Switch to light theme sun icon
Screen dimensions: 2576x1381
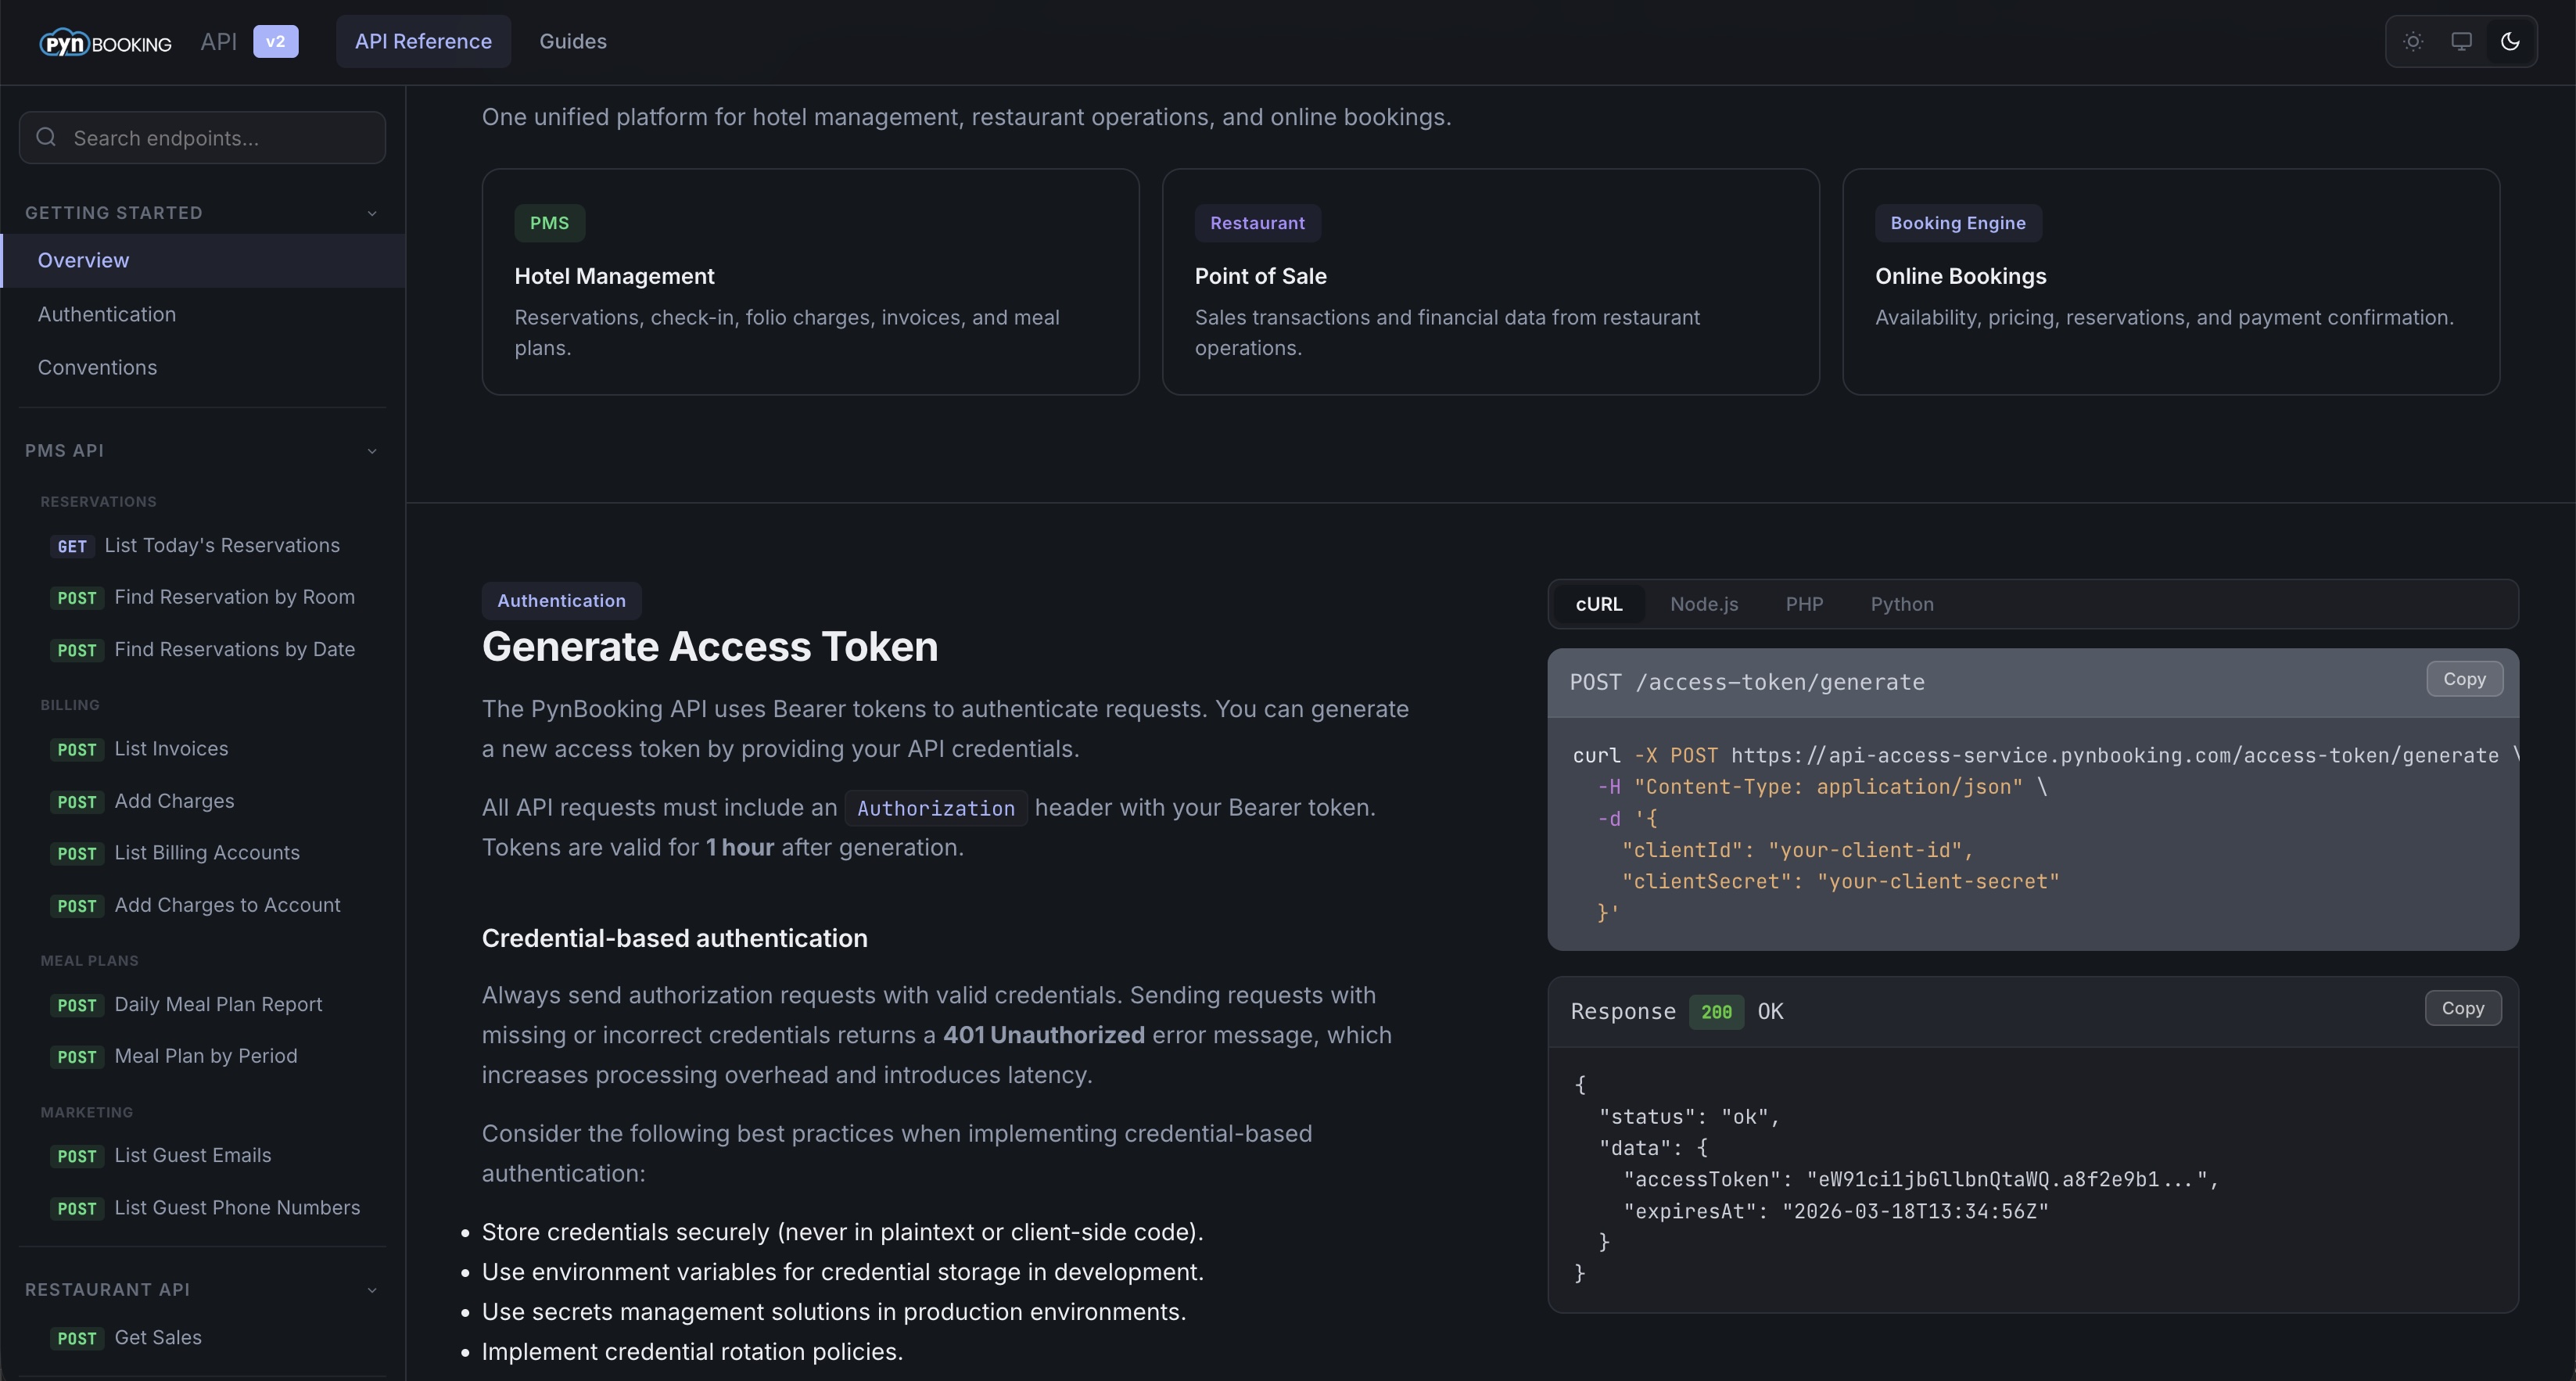(2413, 42)
